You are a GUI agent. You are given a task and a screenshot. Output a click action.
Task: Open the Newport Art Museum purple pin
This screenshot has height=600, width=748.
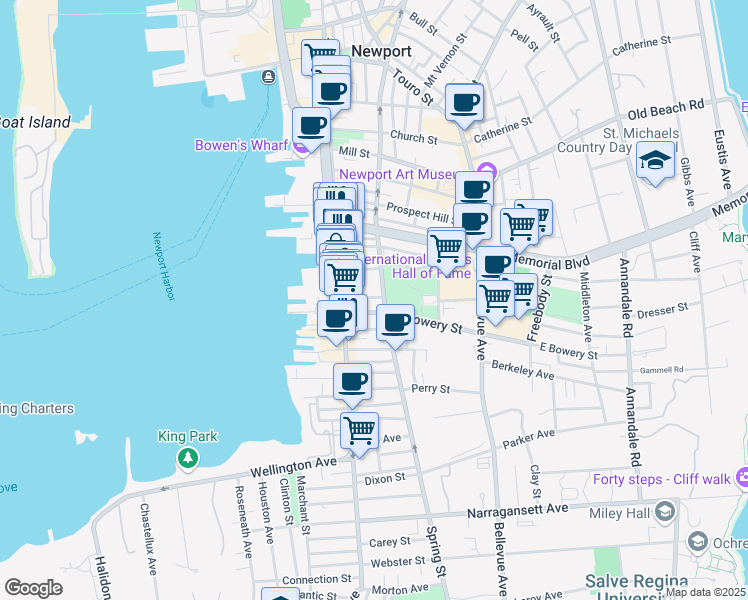pos(487,171)
